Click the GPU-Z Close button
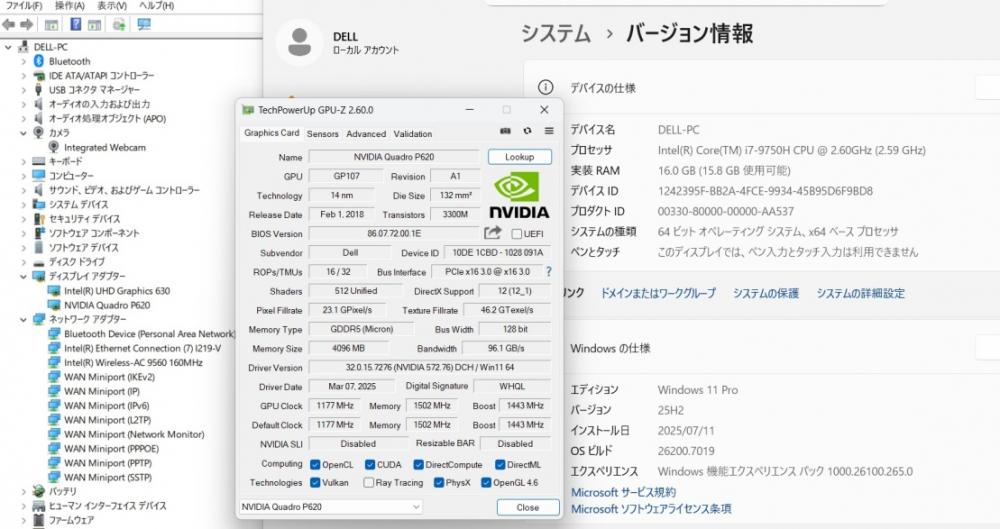Viewport: 1000px width, 529px height. coord(528,507)
